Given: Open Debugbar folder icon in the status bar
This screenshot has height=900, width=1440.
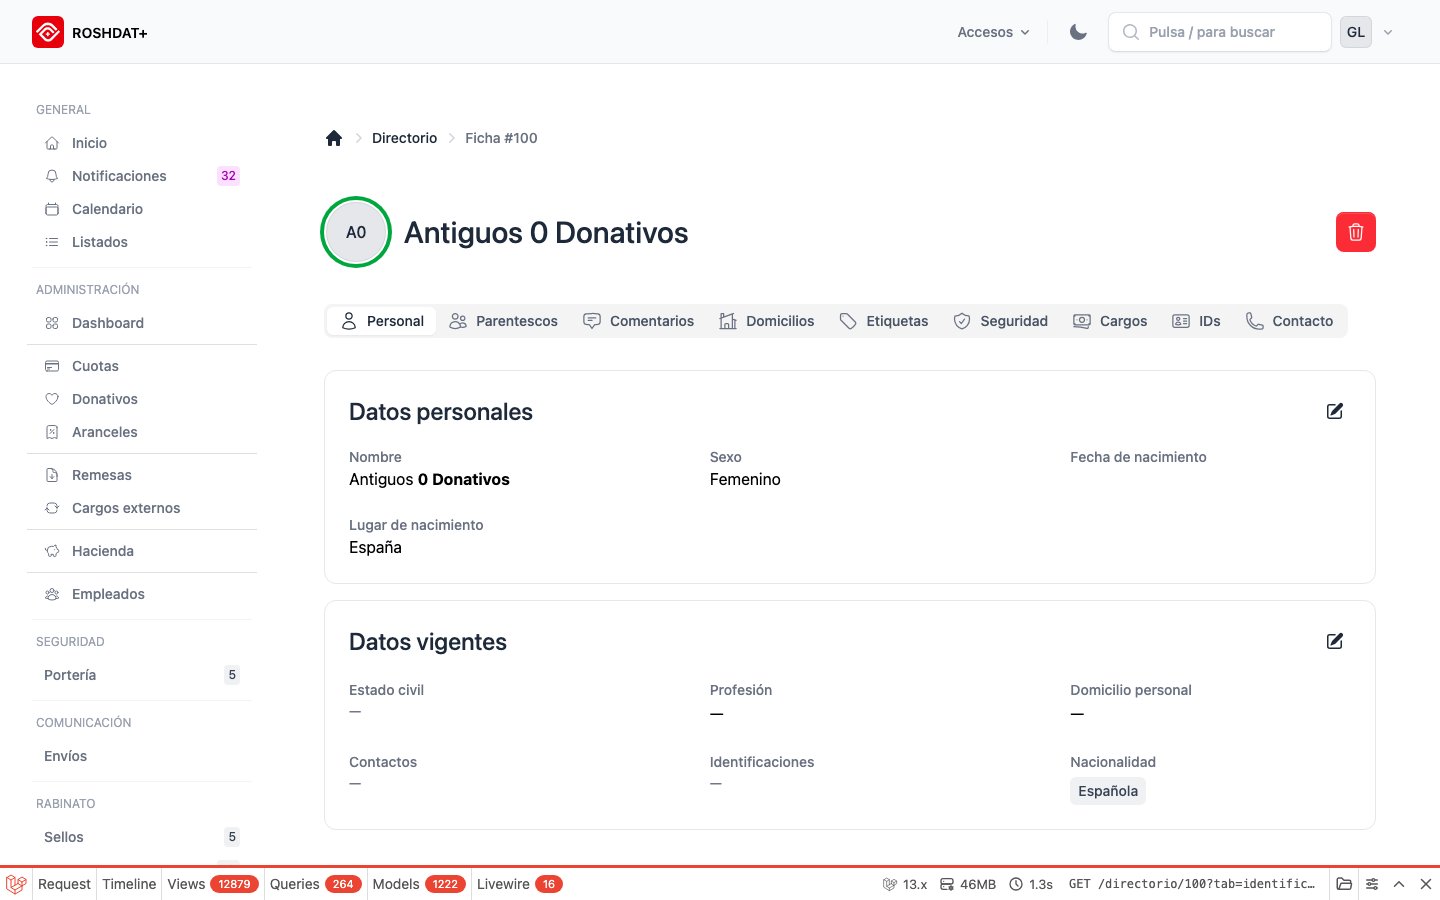Looking at the screenshot, I should point(1344,884).
